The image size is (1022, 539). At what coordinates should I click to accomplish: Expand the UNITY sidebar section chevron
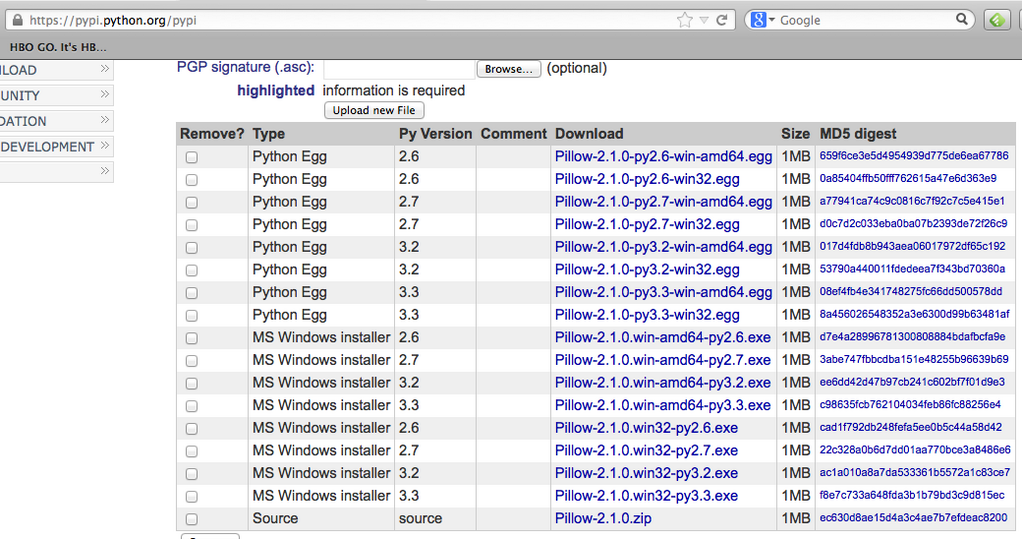pyautogui.click(x=104, y=95)
